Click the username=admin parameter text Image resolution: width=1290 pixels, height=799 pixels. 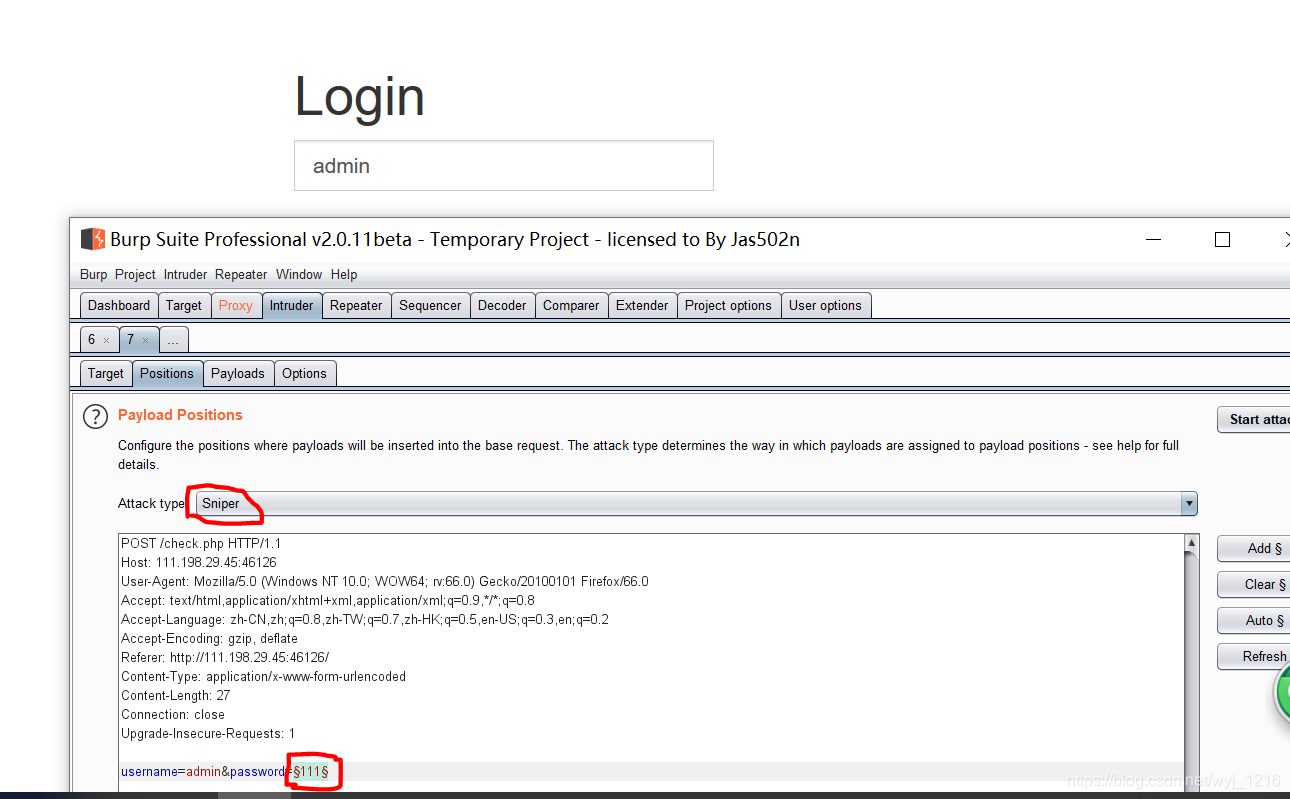pos(171,771)
